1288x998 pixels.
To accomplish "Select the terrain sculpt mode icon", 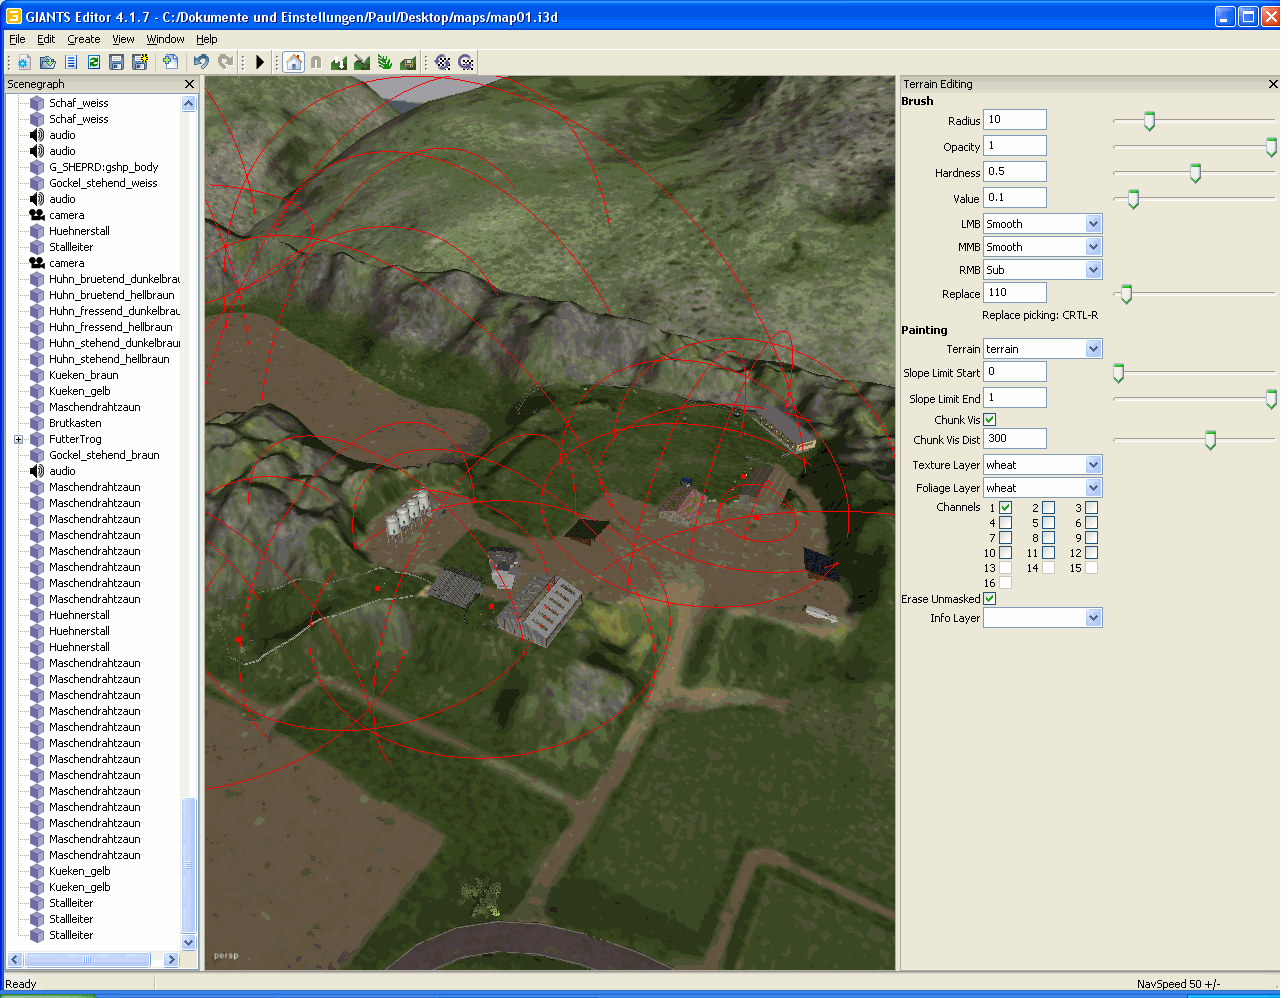I will [339, 62].
